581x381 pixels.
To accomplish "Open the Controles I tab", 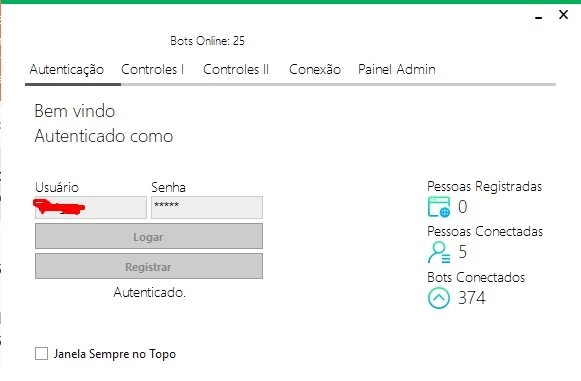I will coord(152,70).
